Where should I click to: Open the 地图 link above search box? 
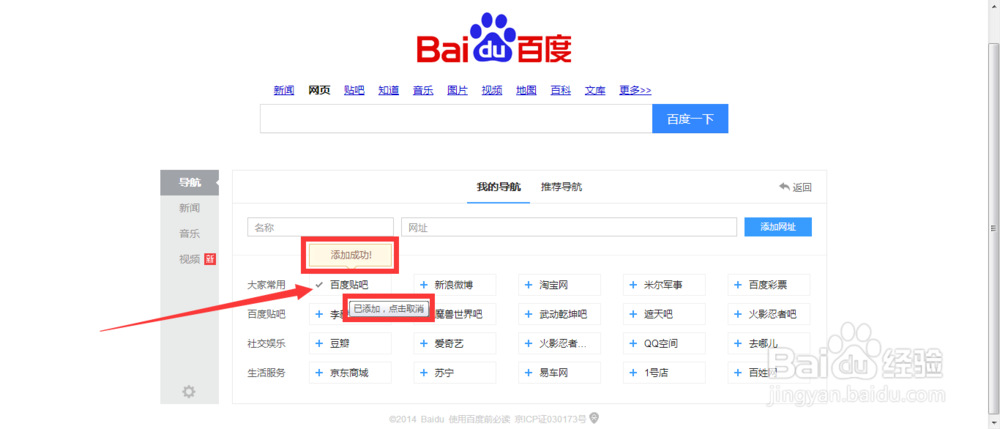click(x=526, y=91)
